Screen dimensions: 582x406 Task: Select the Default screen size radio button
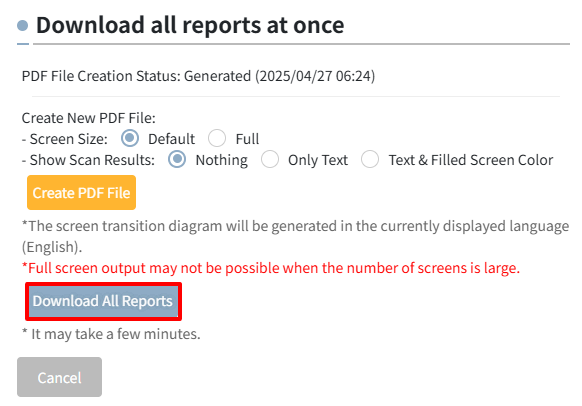click(x=130, y=138)
